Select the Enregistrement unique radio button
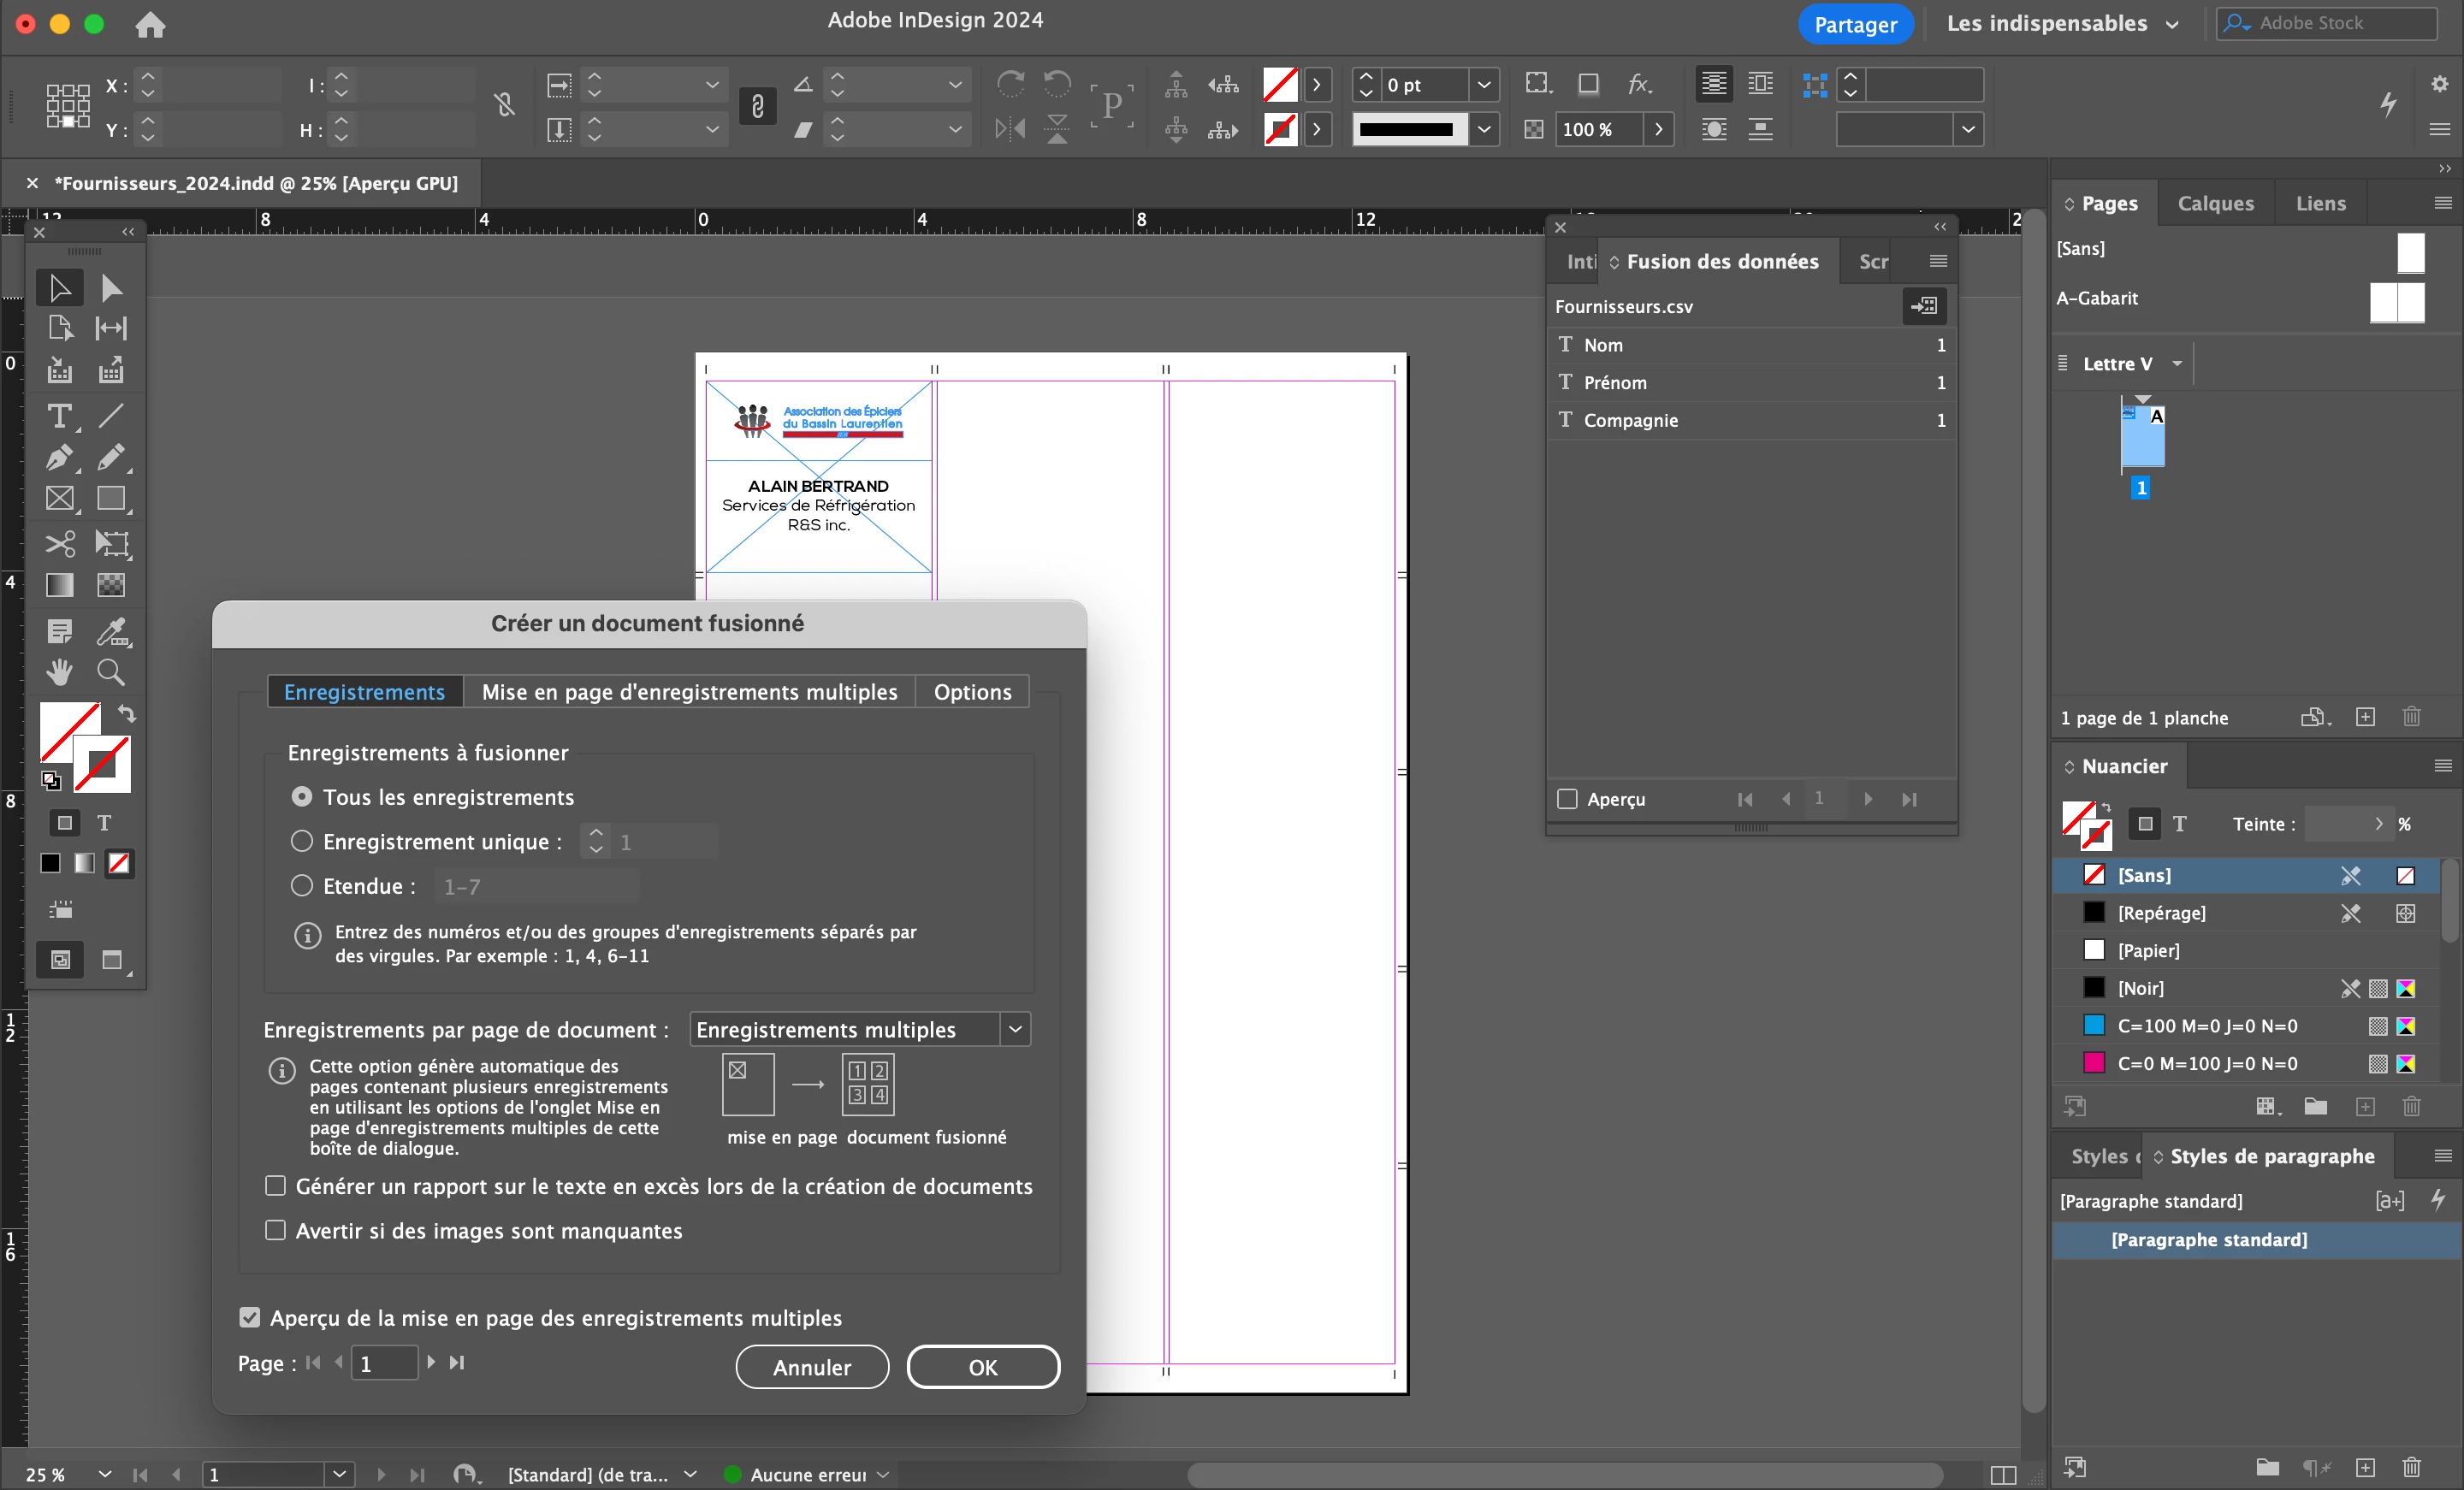 pos(301,842)
